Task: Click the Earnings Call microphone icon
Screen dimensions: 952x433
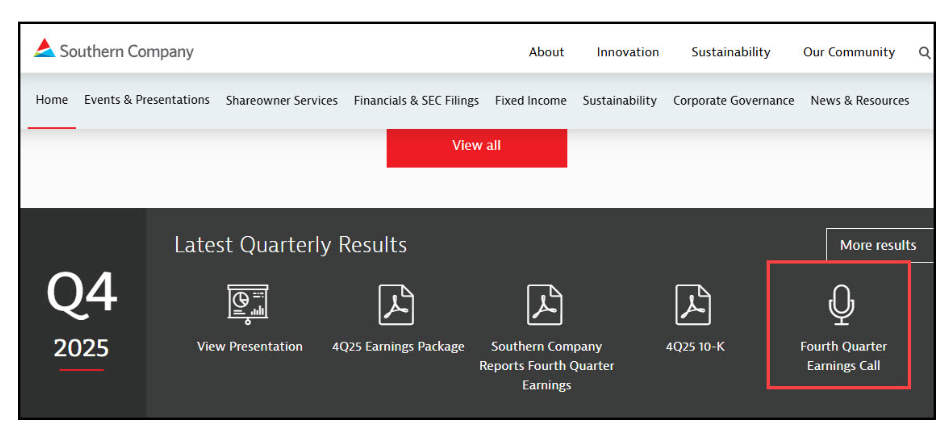Action: pyautogui.click(x=842, y=304)
